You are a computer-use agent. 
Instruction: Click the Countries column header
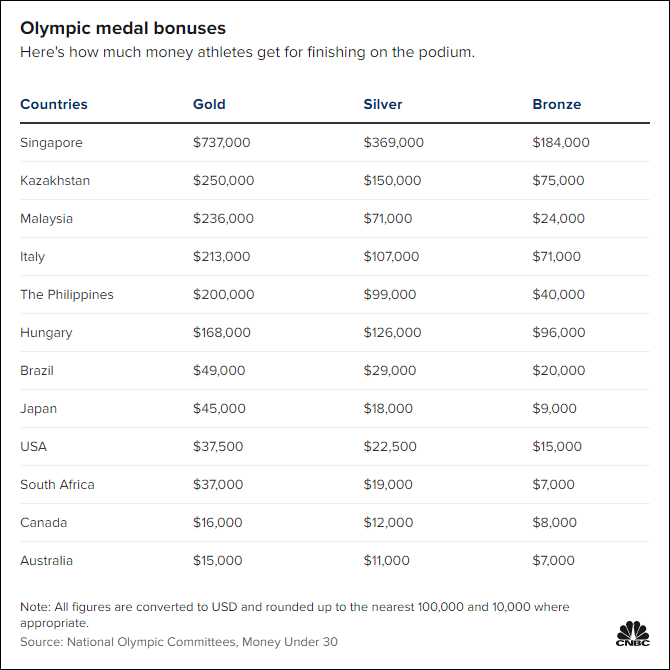tap(54, 104)
